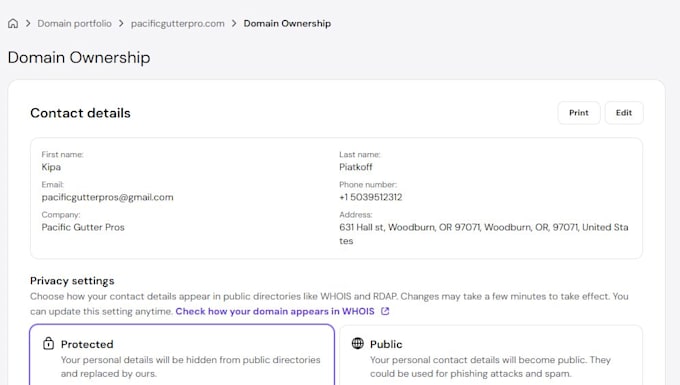
Task: Open pacificgutterpro.com breadcrumb link
Action: point(178,23)
